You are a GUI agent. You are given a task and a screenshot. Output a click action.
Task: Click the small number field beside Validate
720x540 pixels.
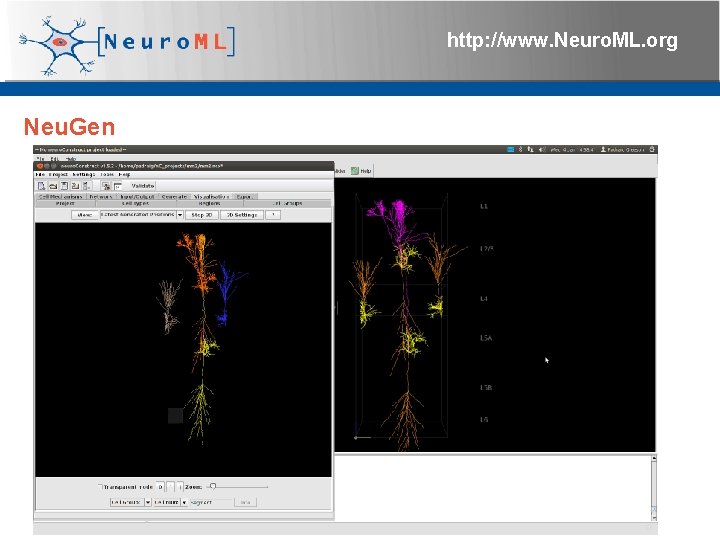[x=118, y=186]
